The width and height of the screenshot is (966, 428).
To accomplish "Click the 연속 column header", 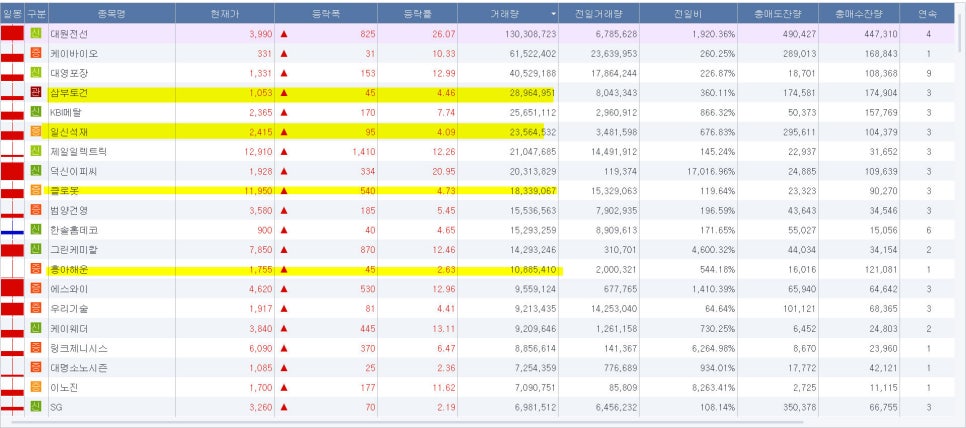I will click(928, 13).
